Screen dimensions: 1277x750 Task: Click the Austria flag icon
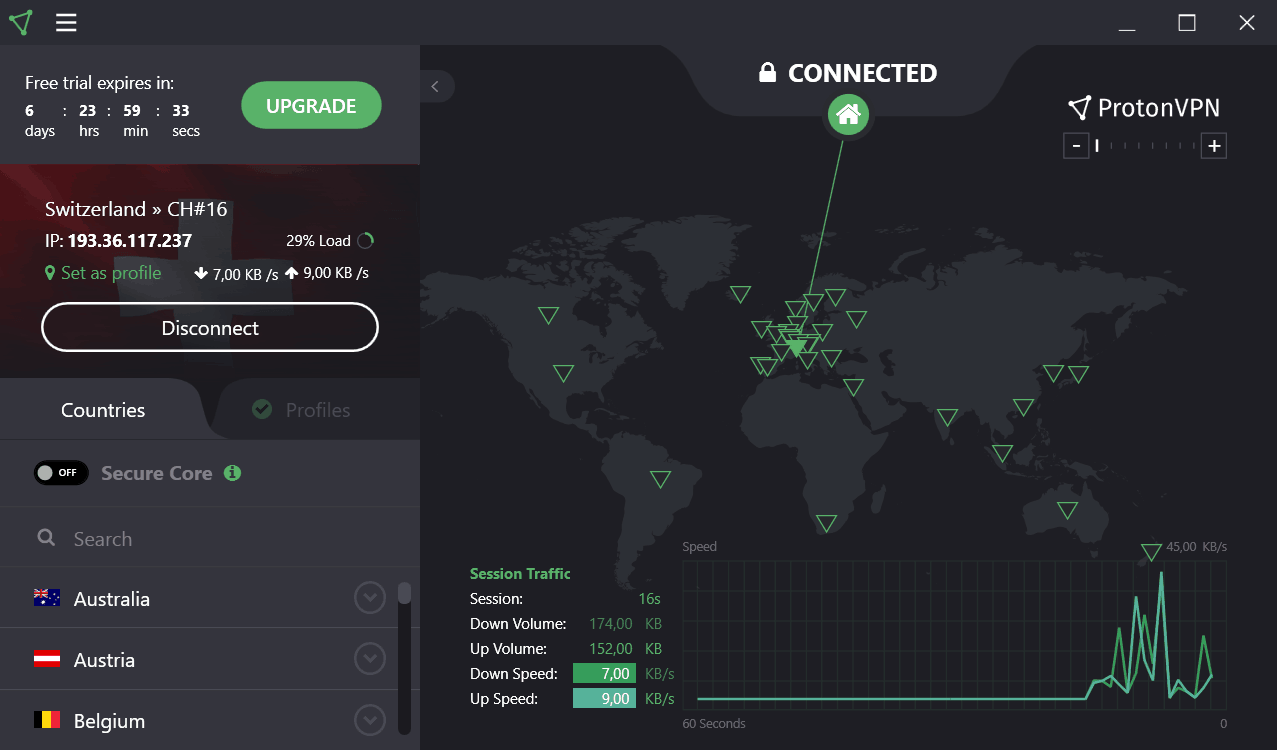pos(47,659)
